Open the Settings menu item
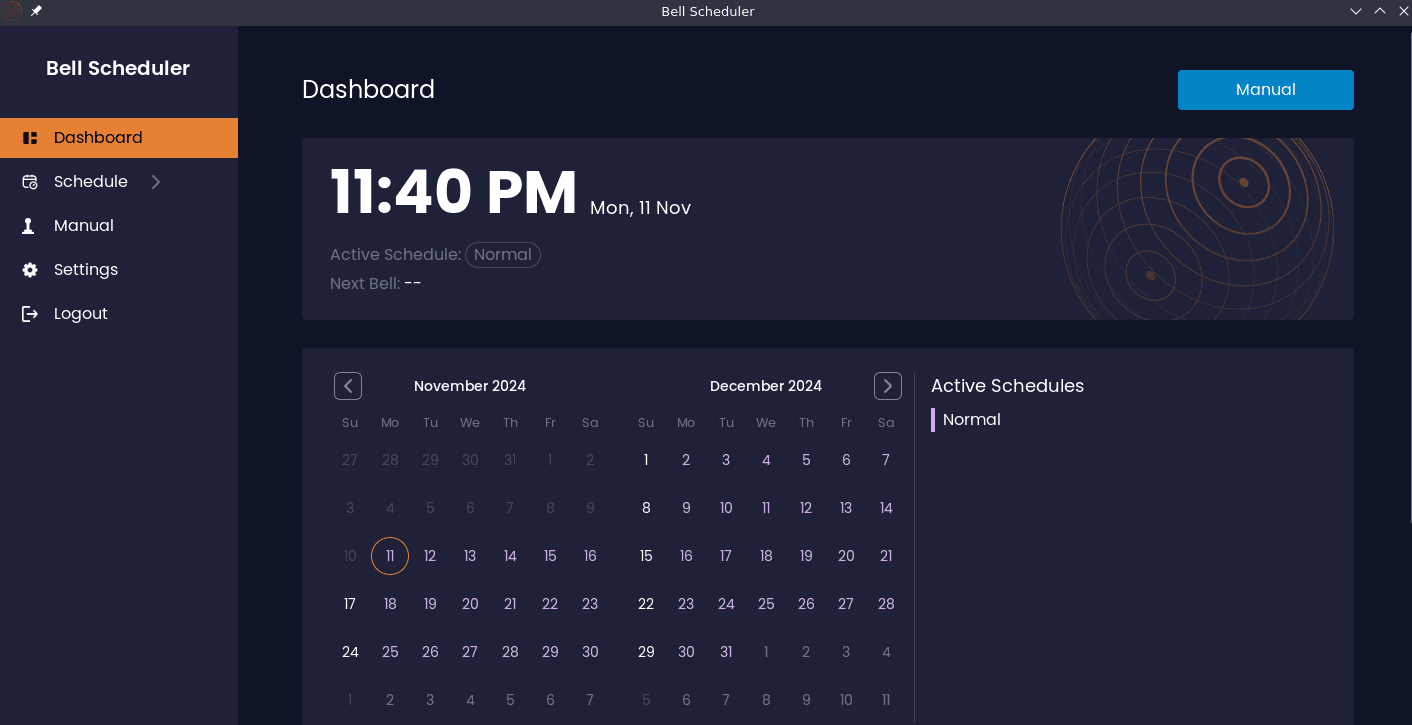This screenshot has height=725, width=1412. (x=86, y=270)
